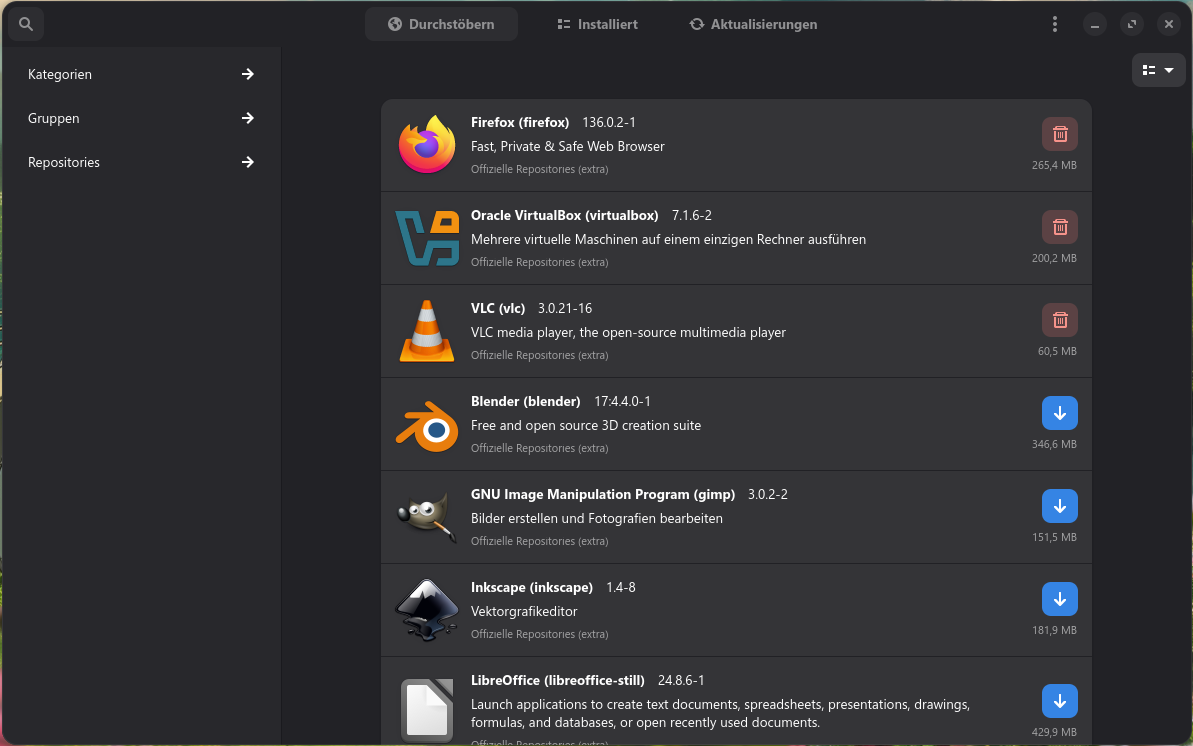Click the Vektorgrafikeditor description
1193x746 pixels.
524,611
